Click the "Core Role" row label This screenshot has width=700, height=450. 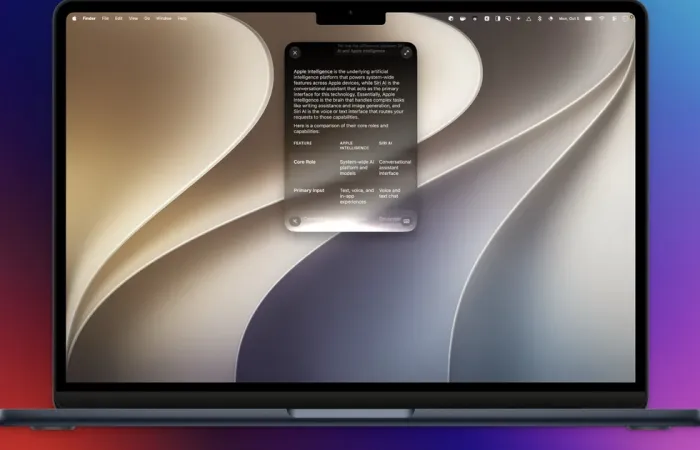tap(304, 162)
